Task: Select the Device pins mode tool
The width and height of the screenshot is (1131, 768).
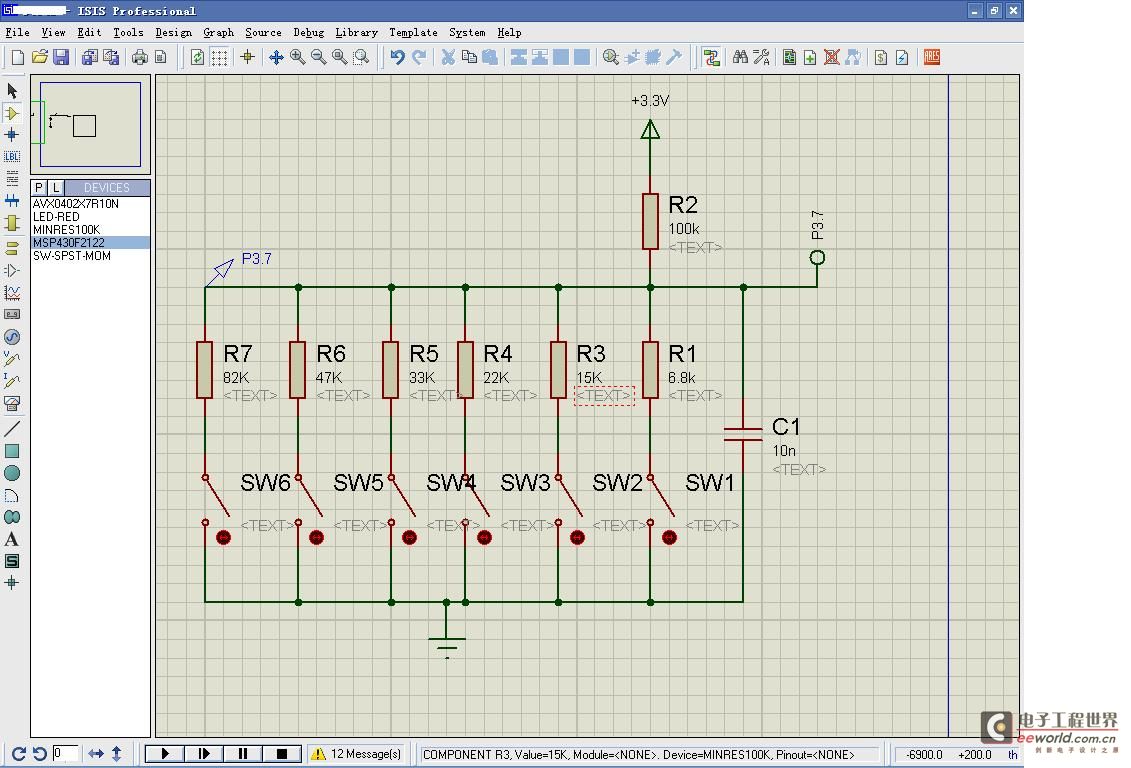Action: coord(12,270)
